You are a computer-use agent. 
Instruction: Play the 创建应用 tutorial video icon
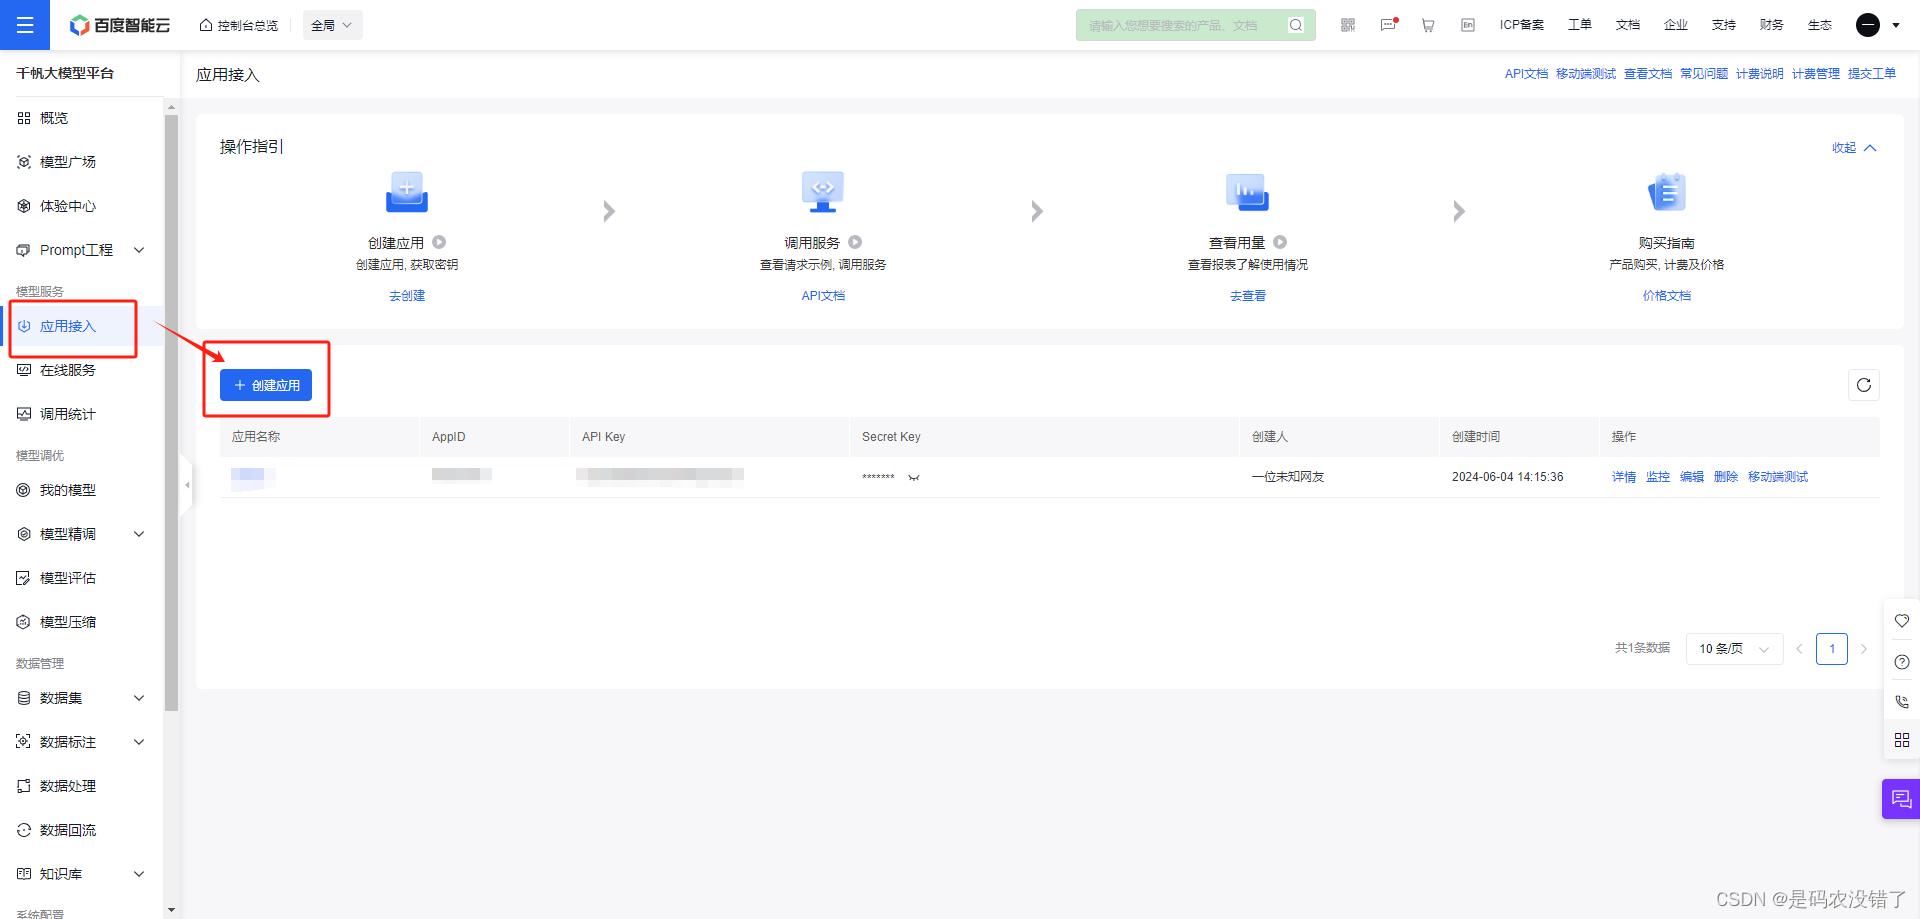pos(439,242)
